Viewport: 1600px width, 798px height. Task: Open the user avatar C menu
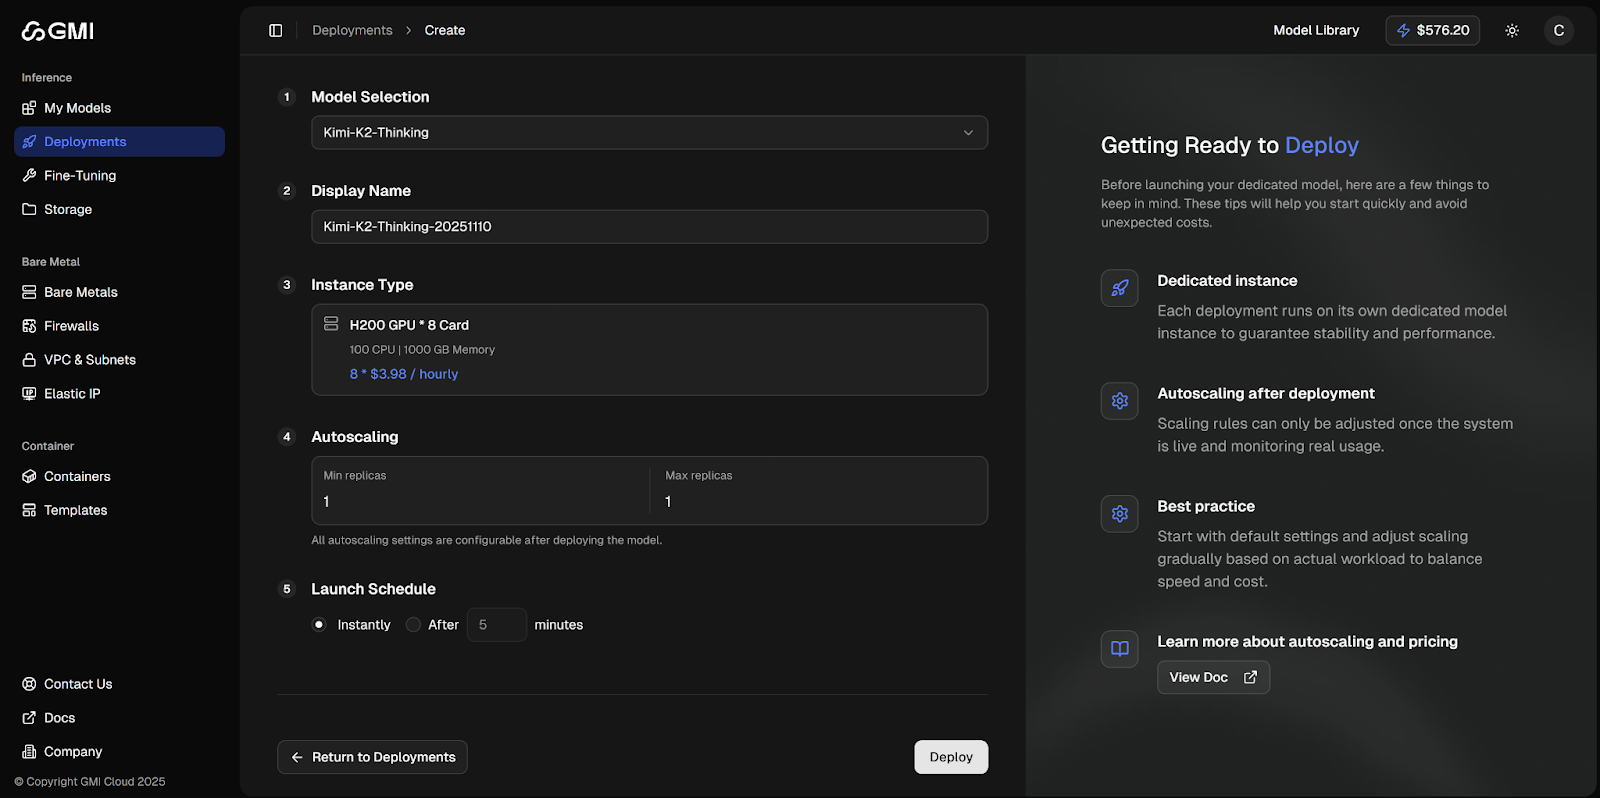pos(1558,31)
